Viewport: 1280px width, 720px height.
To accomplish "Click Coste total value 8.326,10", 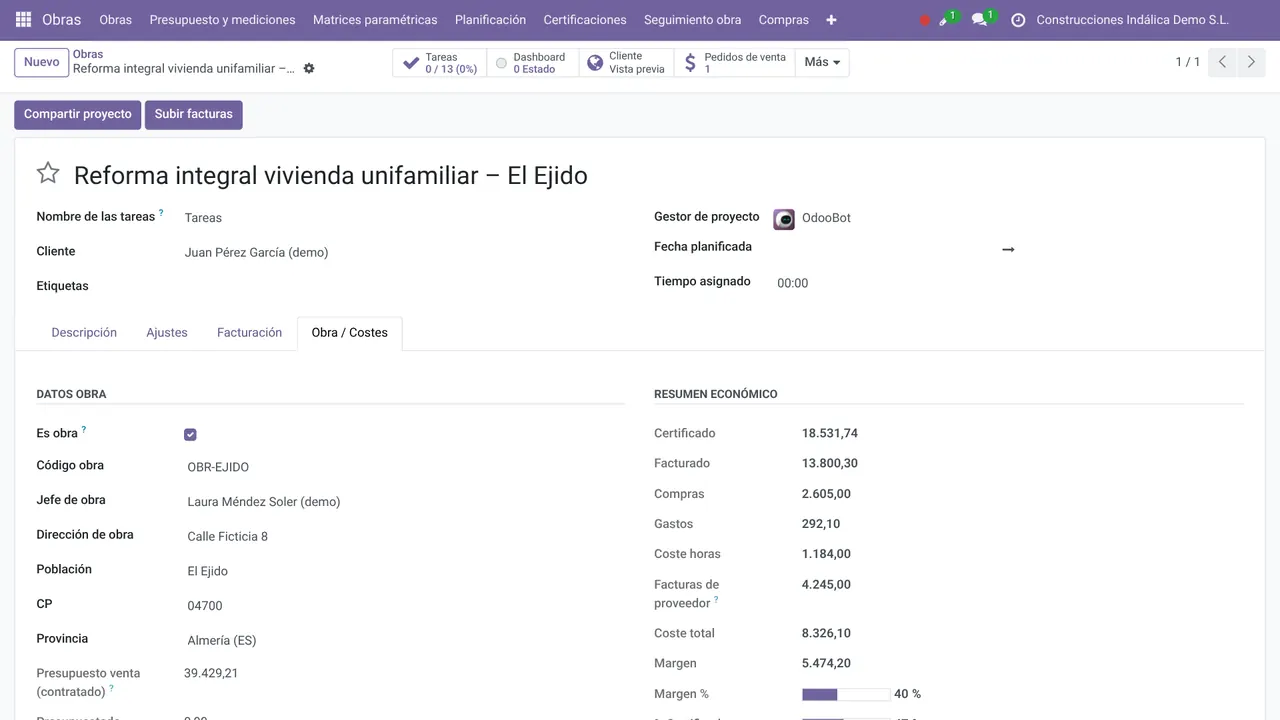I will coord(826,634).
